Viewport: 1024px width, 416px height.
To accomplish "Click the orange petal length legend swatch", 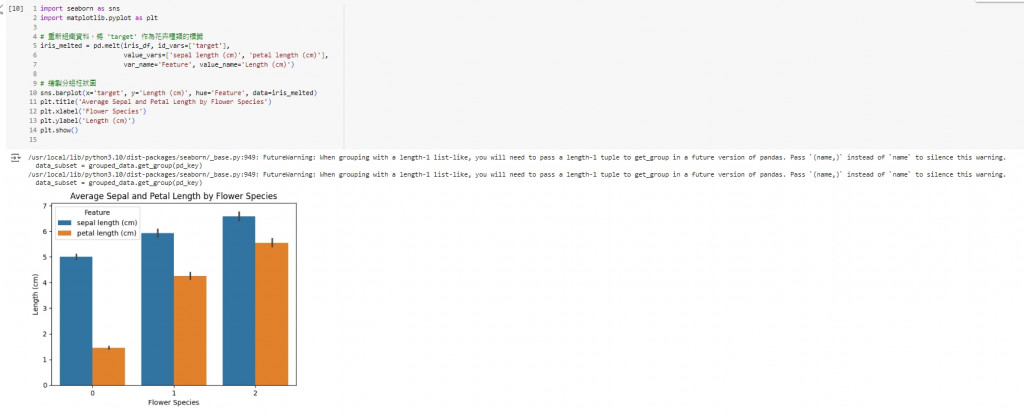I will [67, 233].
